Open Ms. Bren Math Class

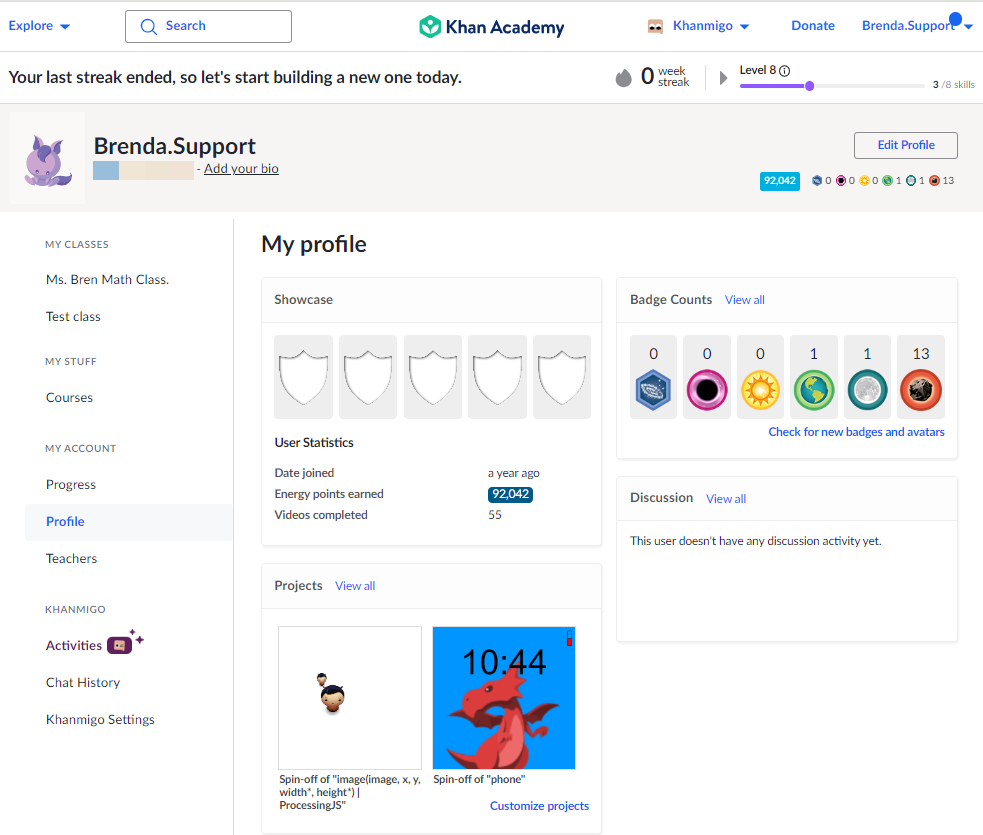[x=107, y=280]
